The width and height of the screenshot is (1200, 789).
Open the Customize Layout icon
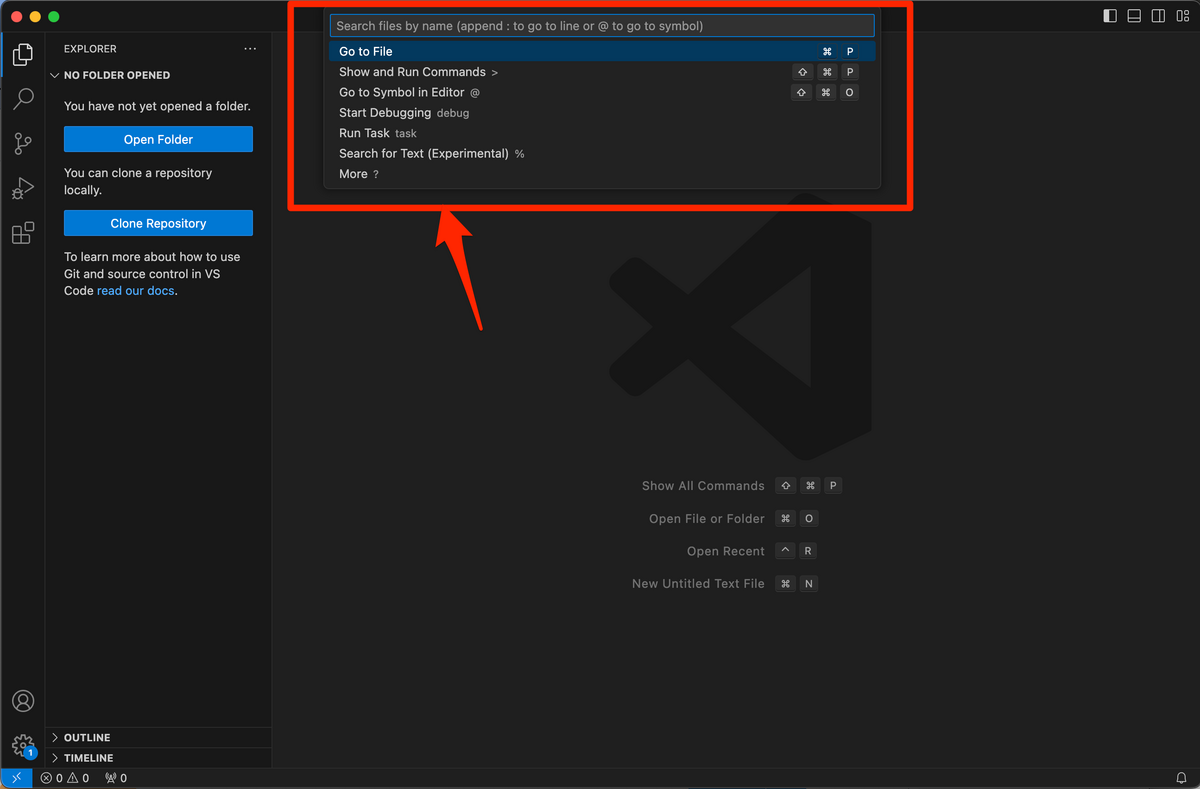1183,16
